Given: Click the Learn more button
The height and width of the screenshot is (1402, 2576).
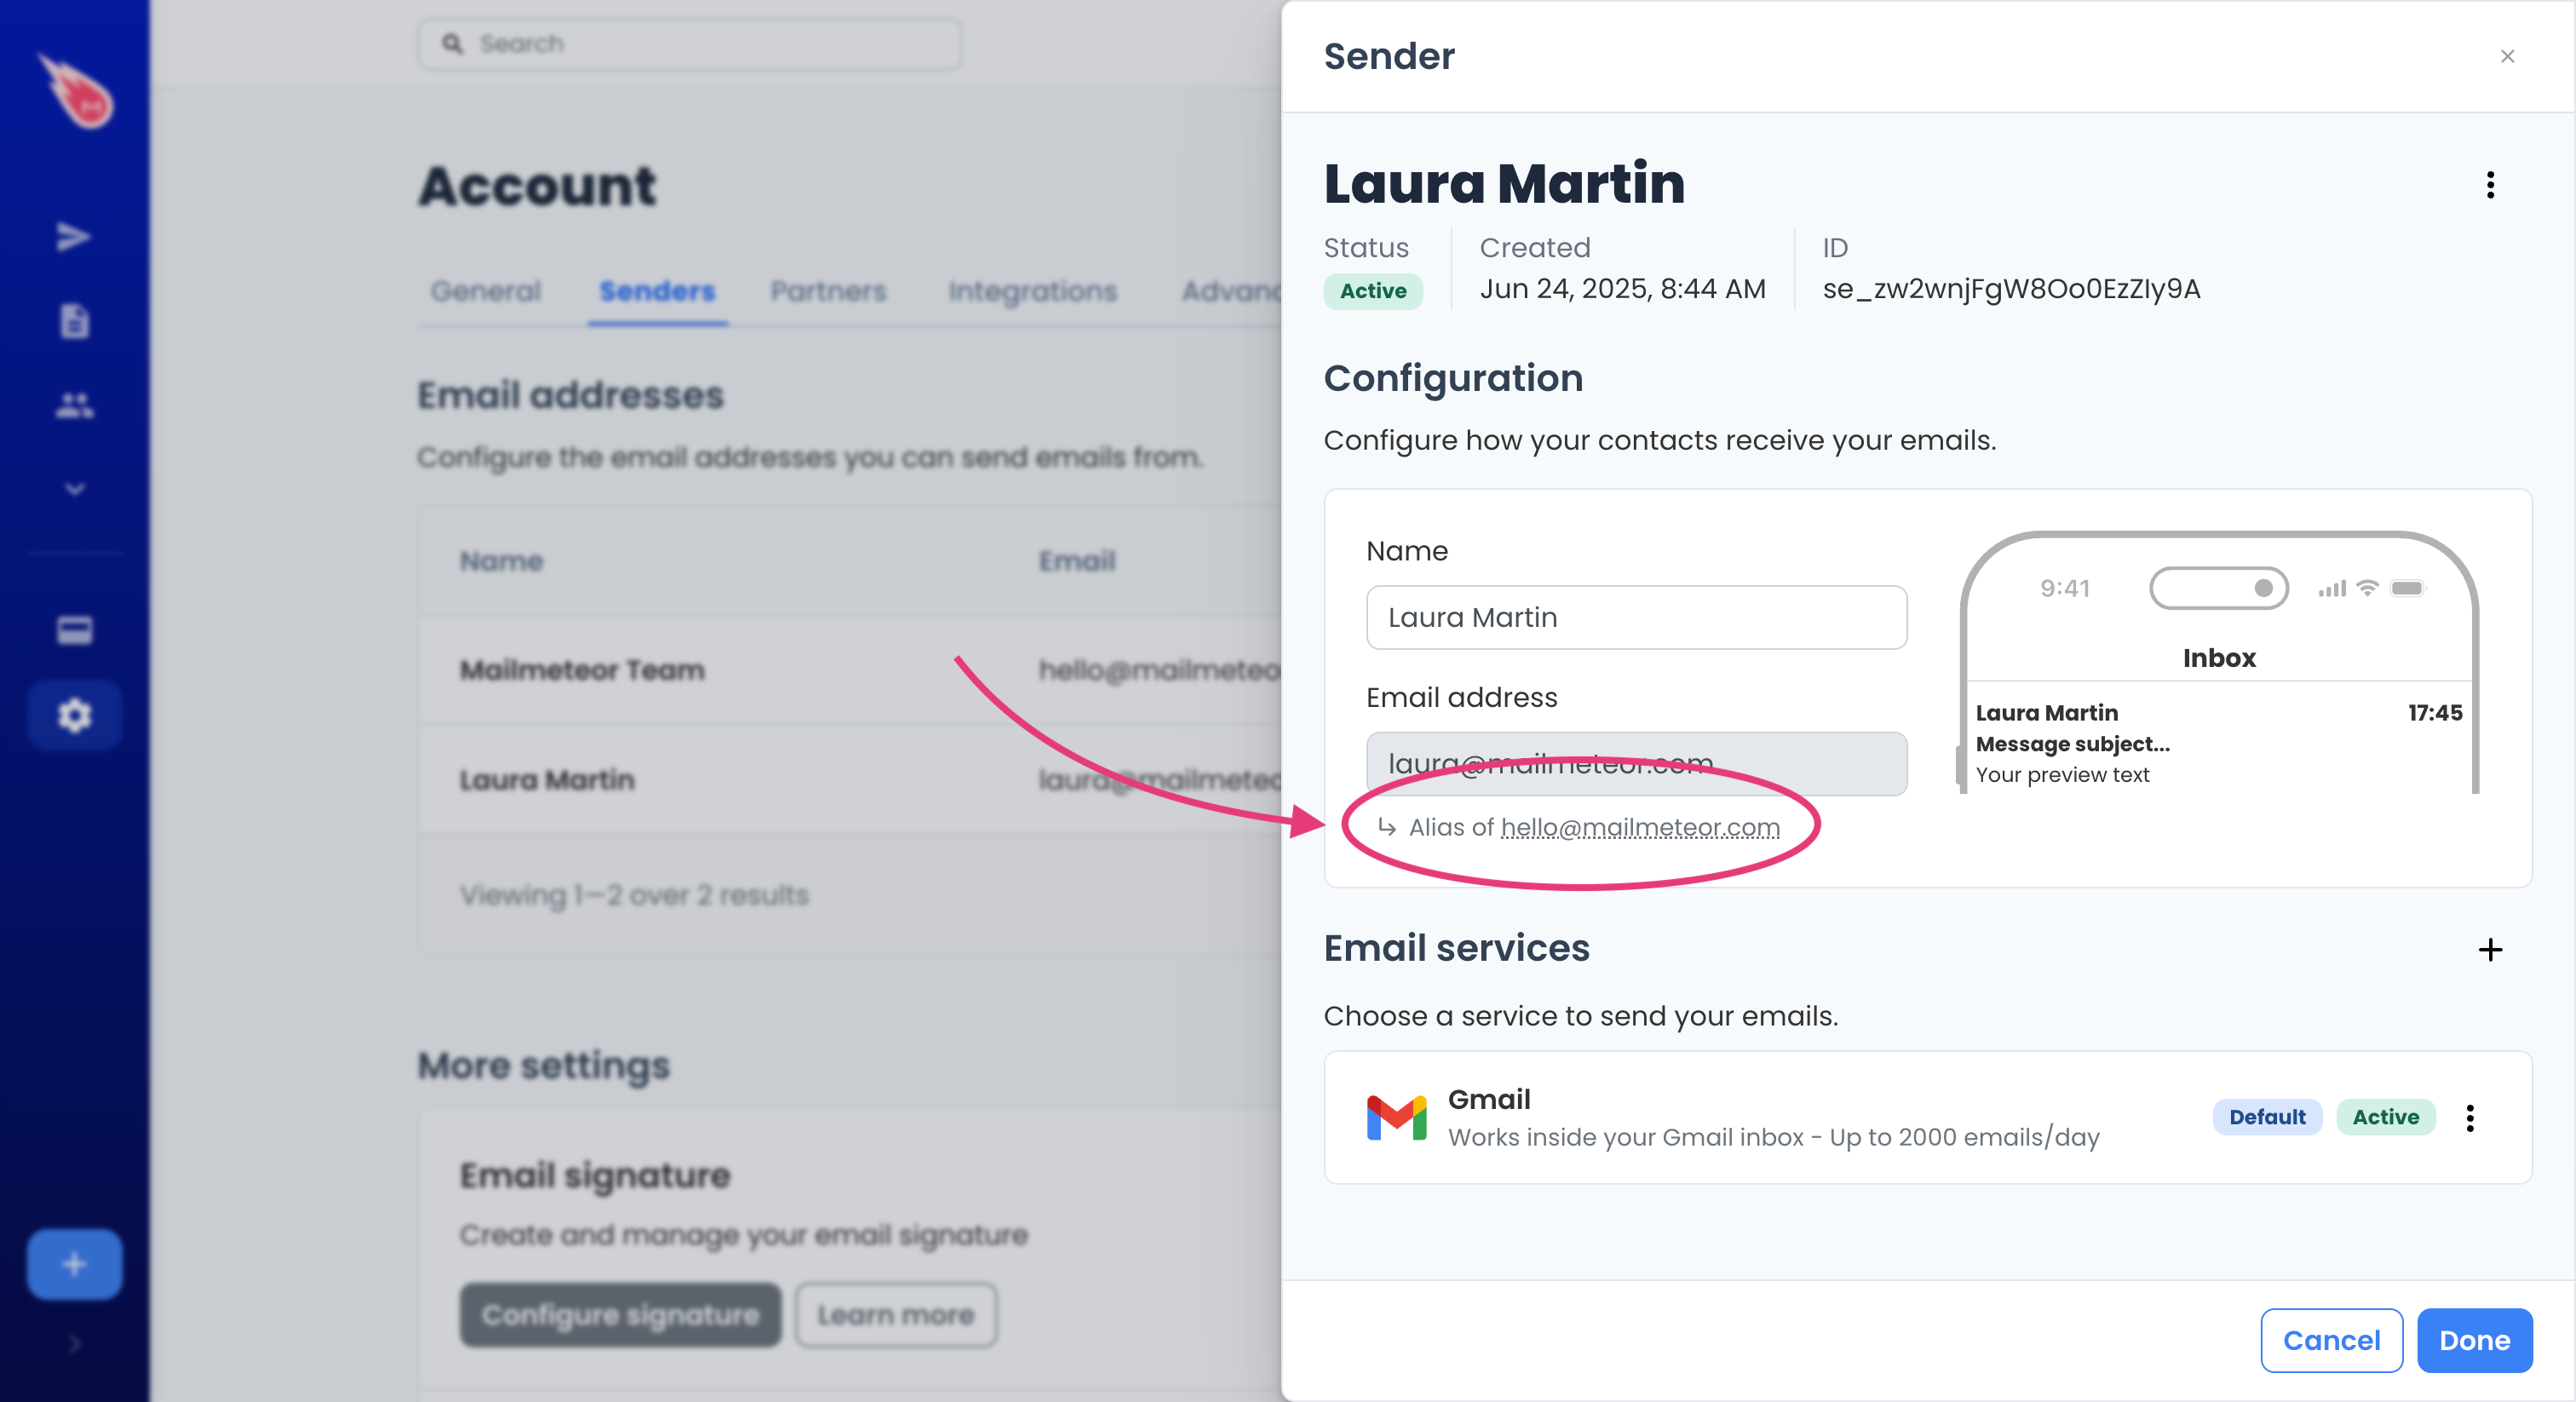Looking at the screenshot, I should (x=896, y=1314).
